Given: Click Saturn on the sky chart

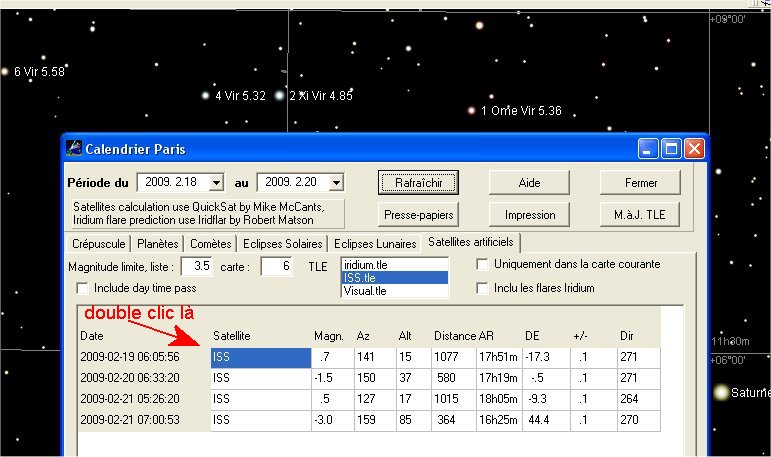Looking at the screenshot, I should coord(720,393).
